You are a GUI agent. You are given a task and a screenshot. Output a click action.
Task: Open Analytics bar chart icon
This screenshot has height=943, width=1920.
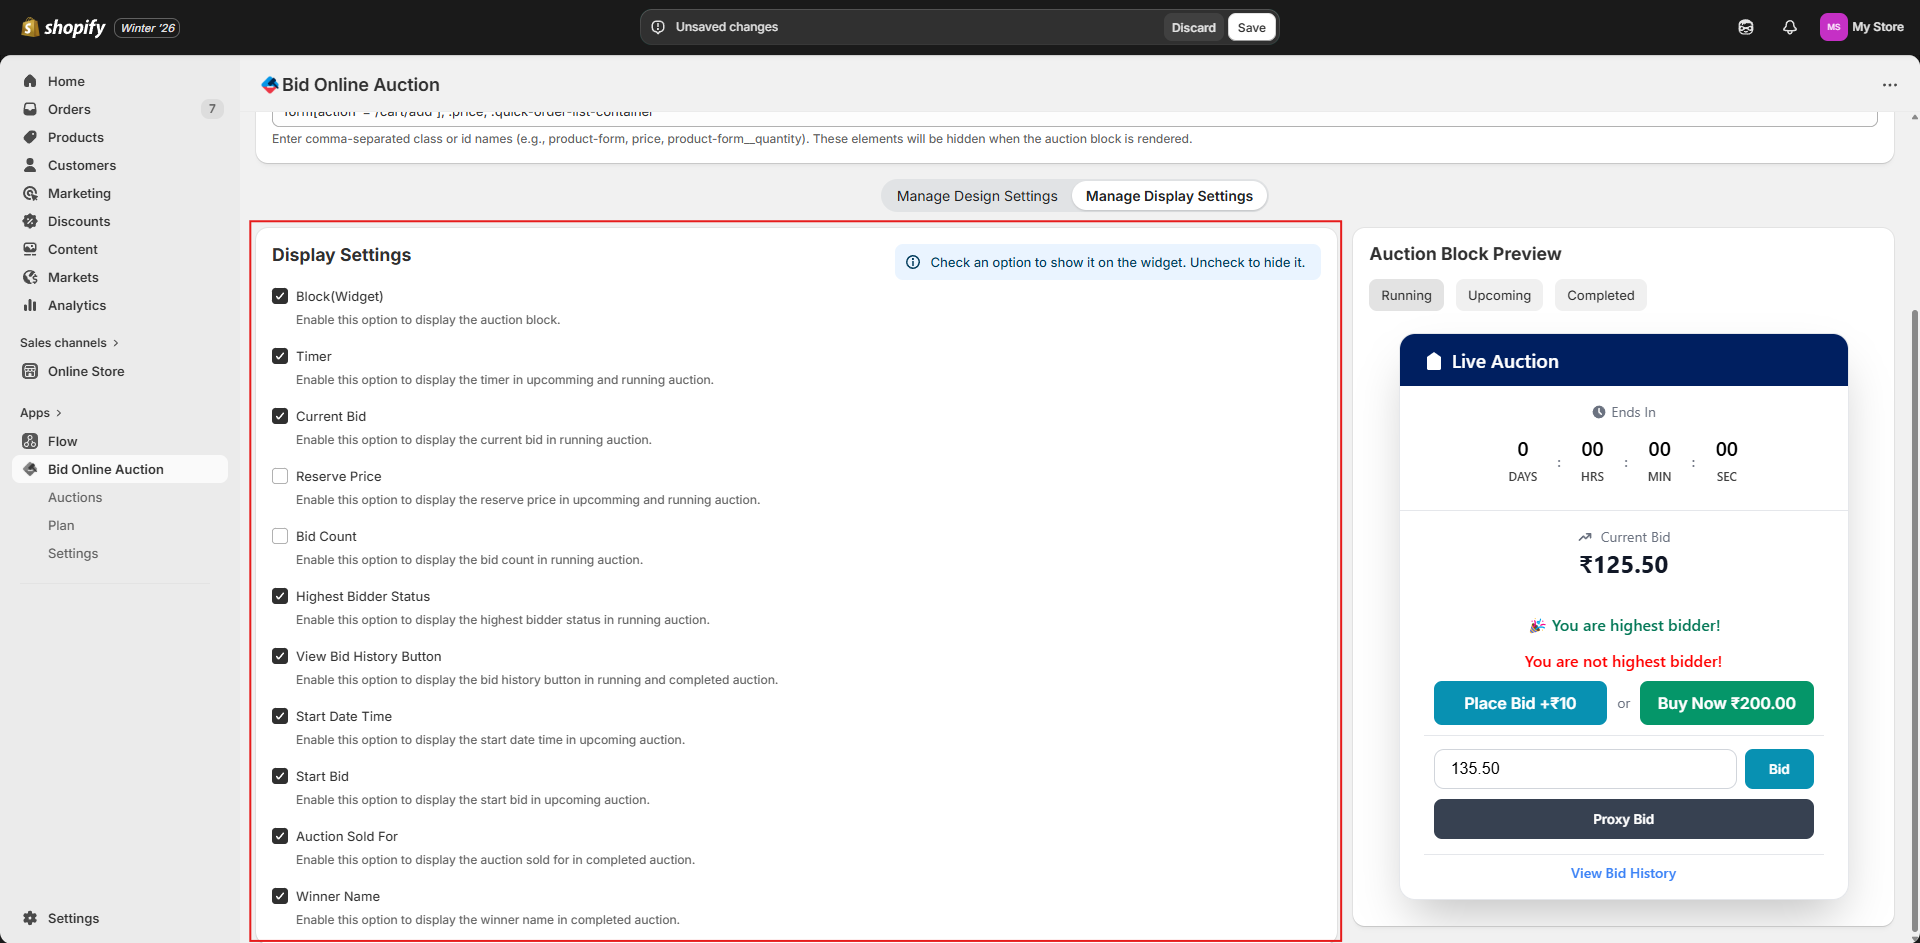(x=30, y=305)
